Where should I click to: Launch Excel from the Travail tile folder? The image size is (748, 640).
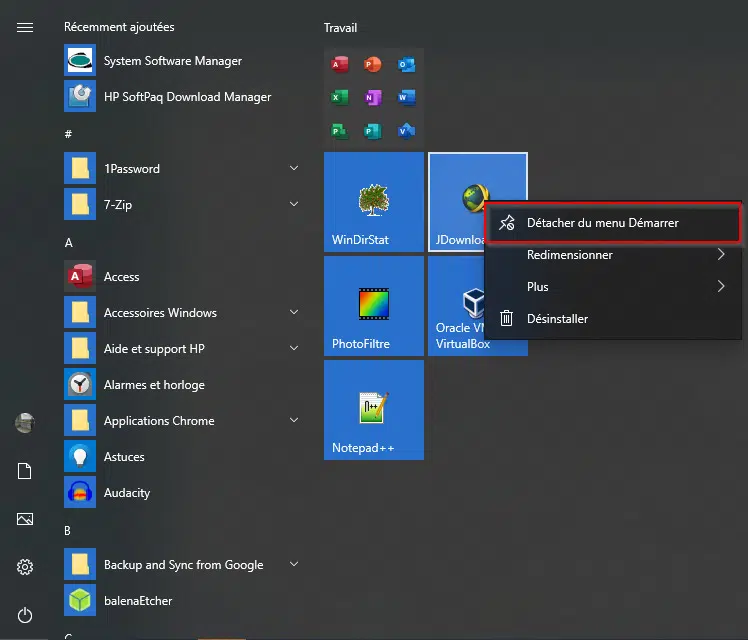pos(340,97)
